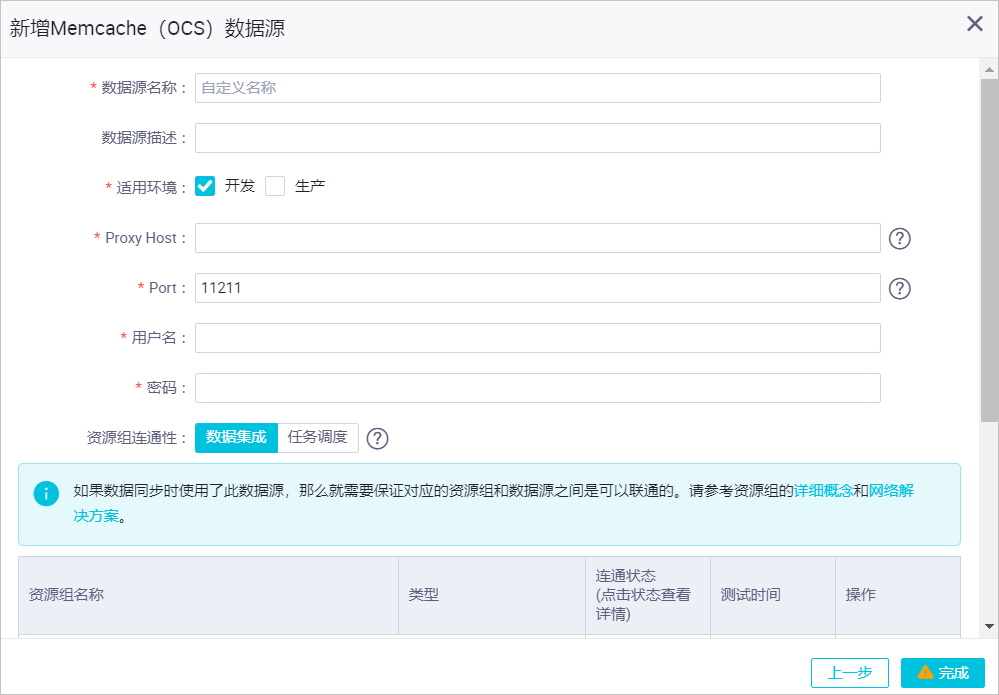Check the 生产 environment checkbox

(275, 186)
